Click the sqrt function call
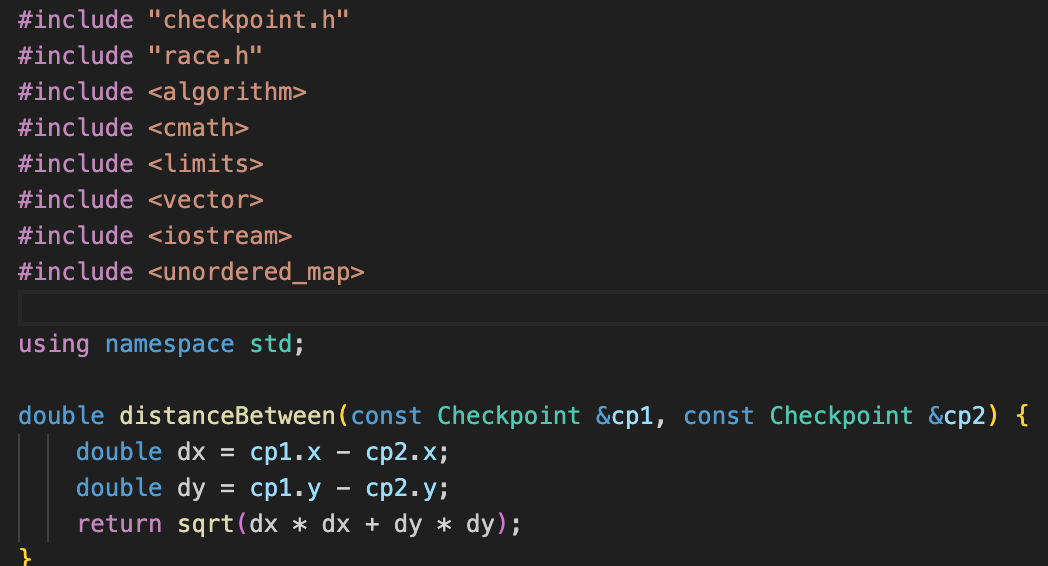 205,525
